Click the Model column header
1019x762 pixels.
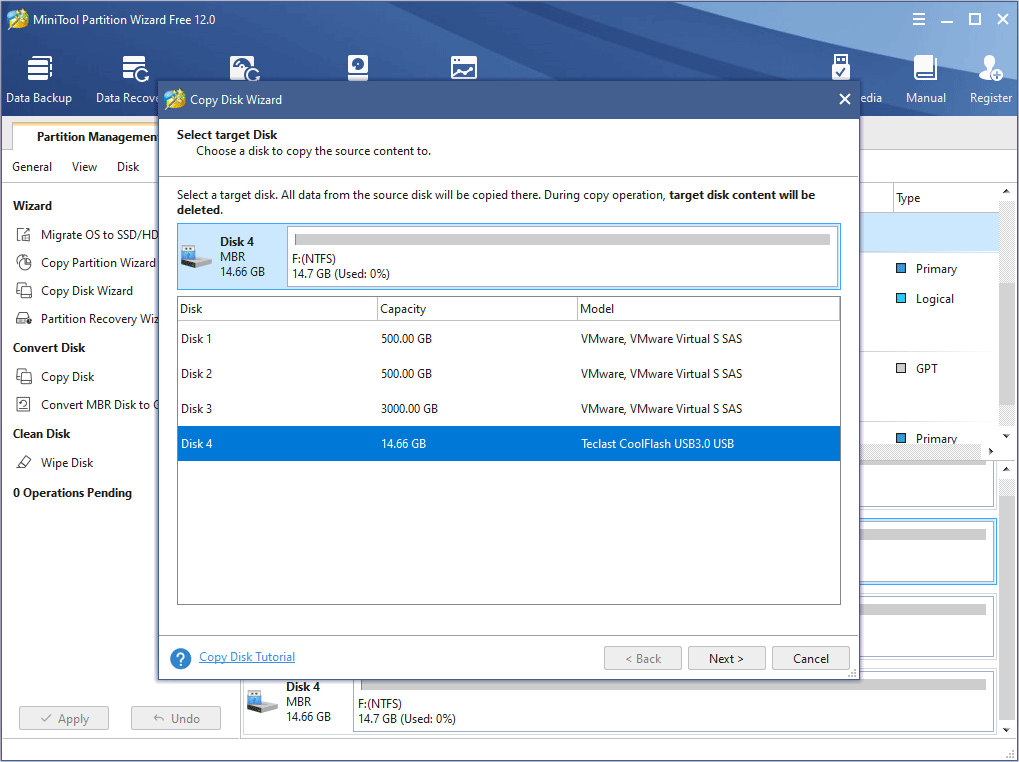point(708,309)
